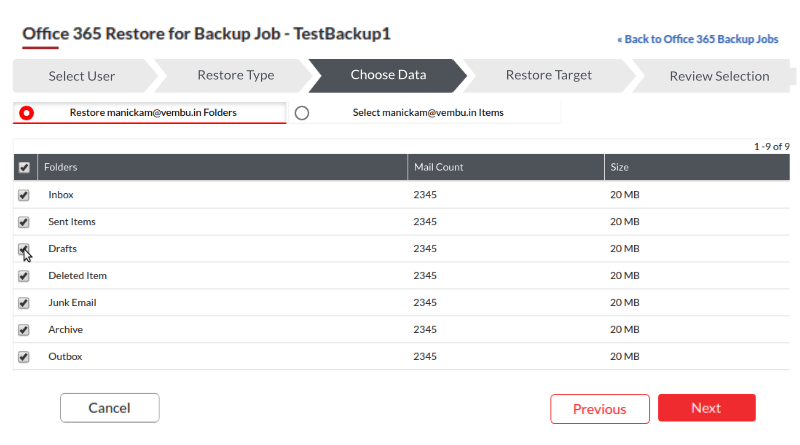Image resolution: width=800 pixels, height=445 pixels.
Task: Uncheck the Drafts folder checkbox
Action: tap(24, 249)
